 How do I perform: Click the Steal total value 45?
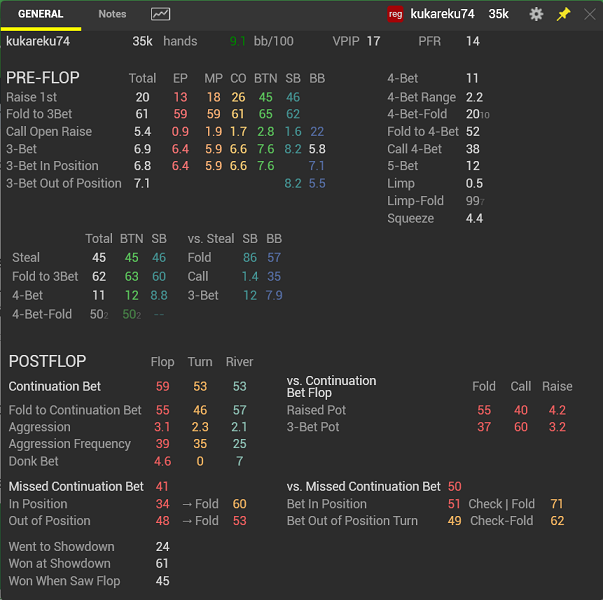tap(99, 257)
